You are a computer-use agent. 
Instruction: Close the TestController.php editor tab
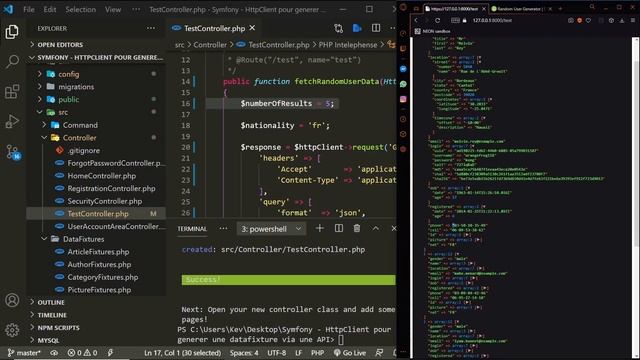[x=252, y=28]
